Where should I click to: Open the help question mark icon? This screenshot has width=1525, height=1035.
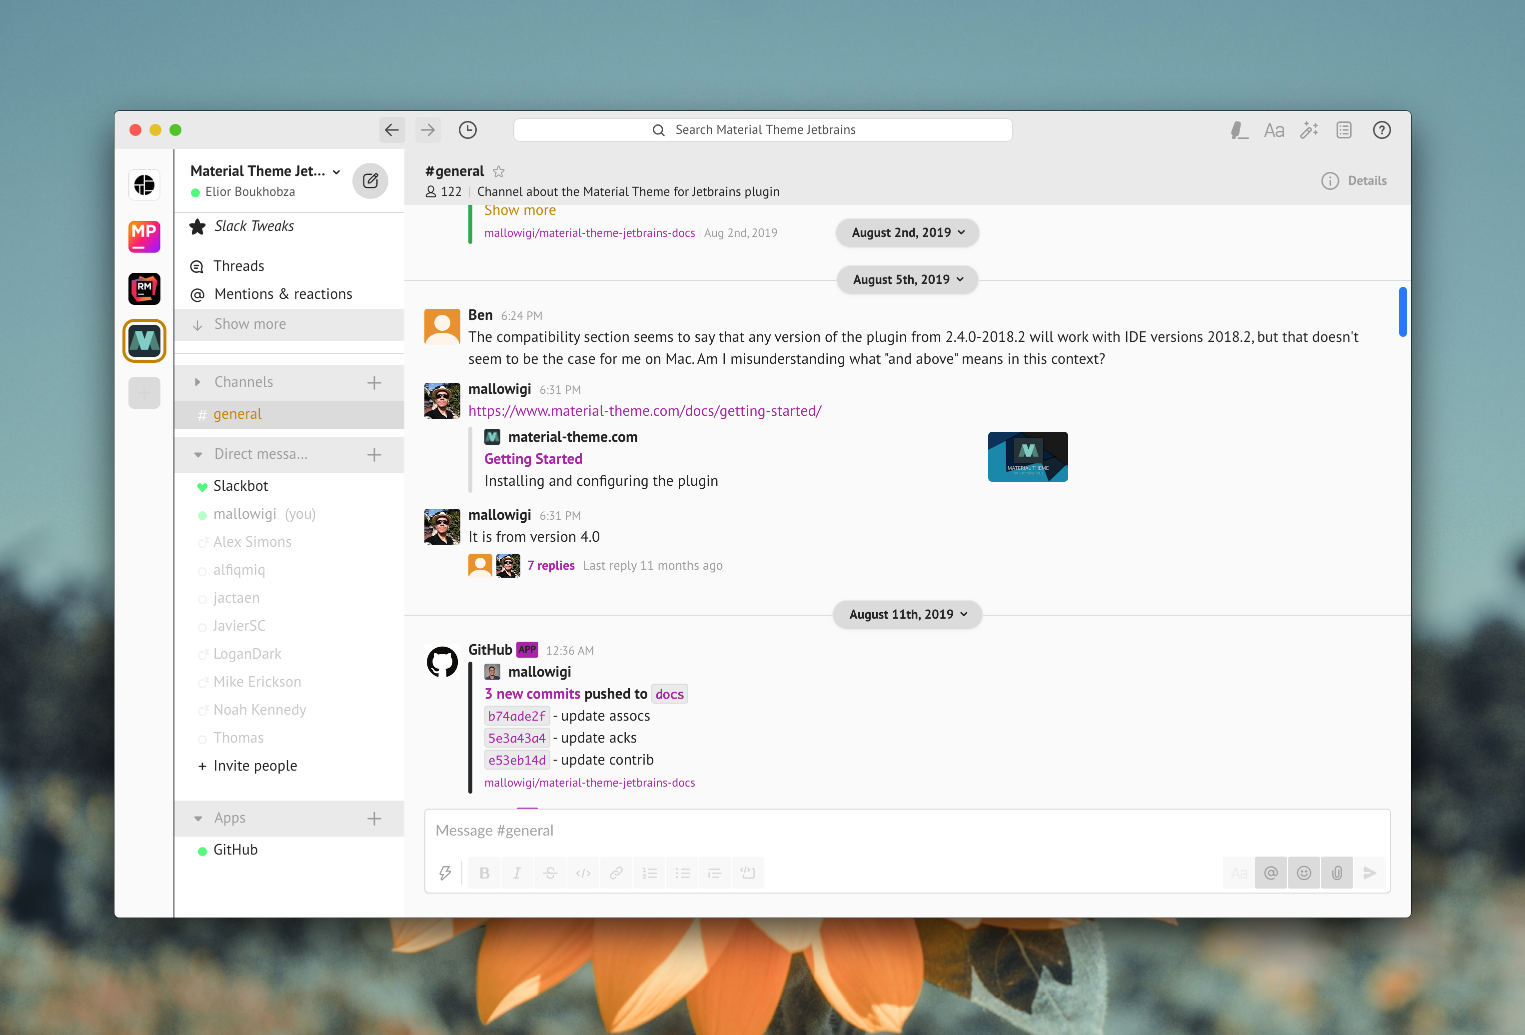tap(1382, 130)
